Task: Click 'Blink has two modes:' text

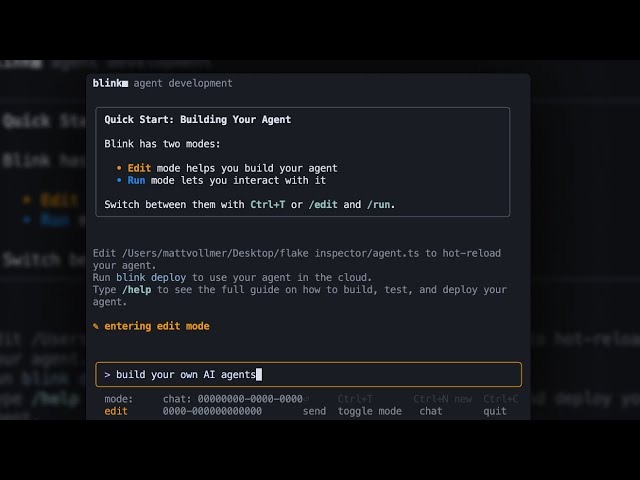Action: pos(162,144)
